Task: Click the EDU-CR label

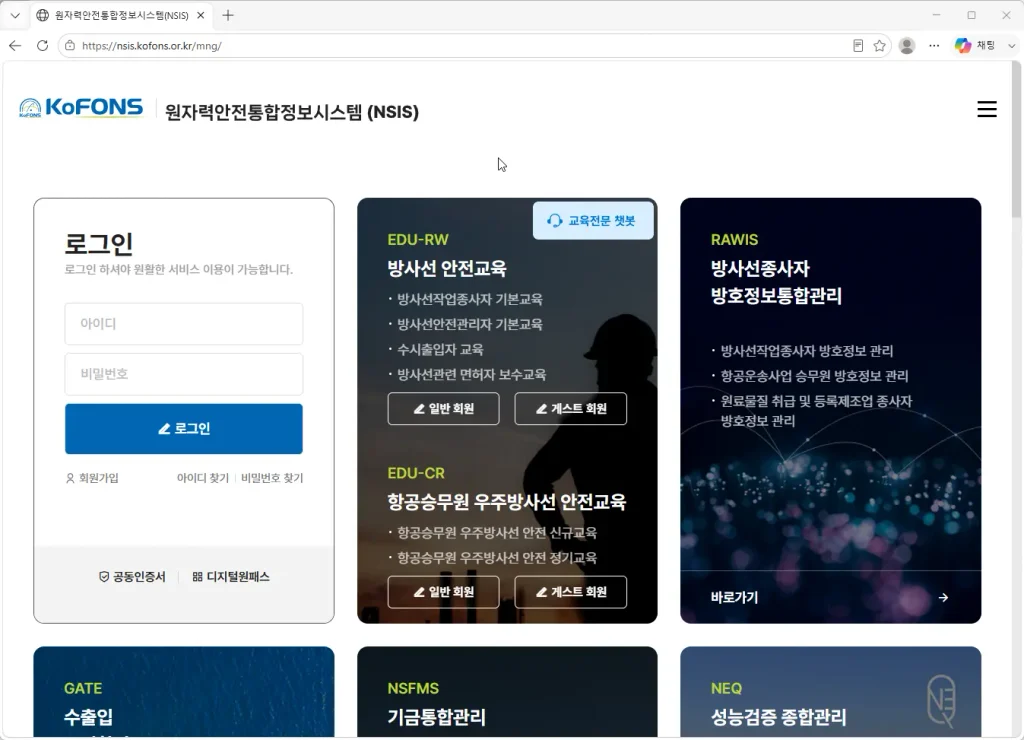Action: point(416,473)
